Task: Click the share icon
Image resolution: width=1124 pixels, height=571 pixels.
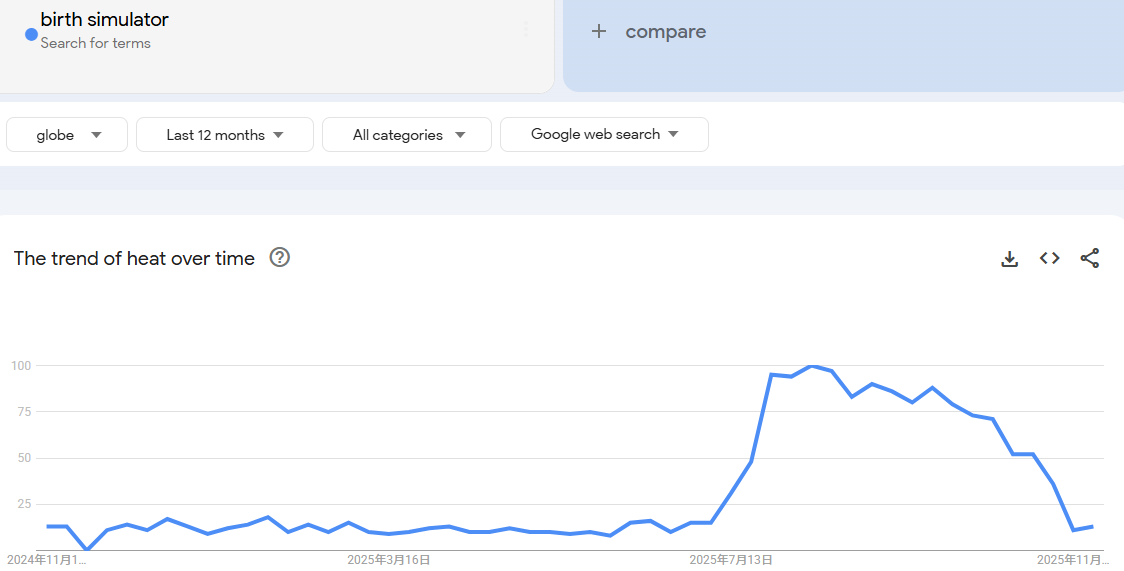Action: (1090, 258)
